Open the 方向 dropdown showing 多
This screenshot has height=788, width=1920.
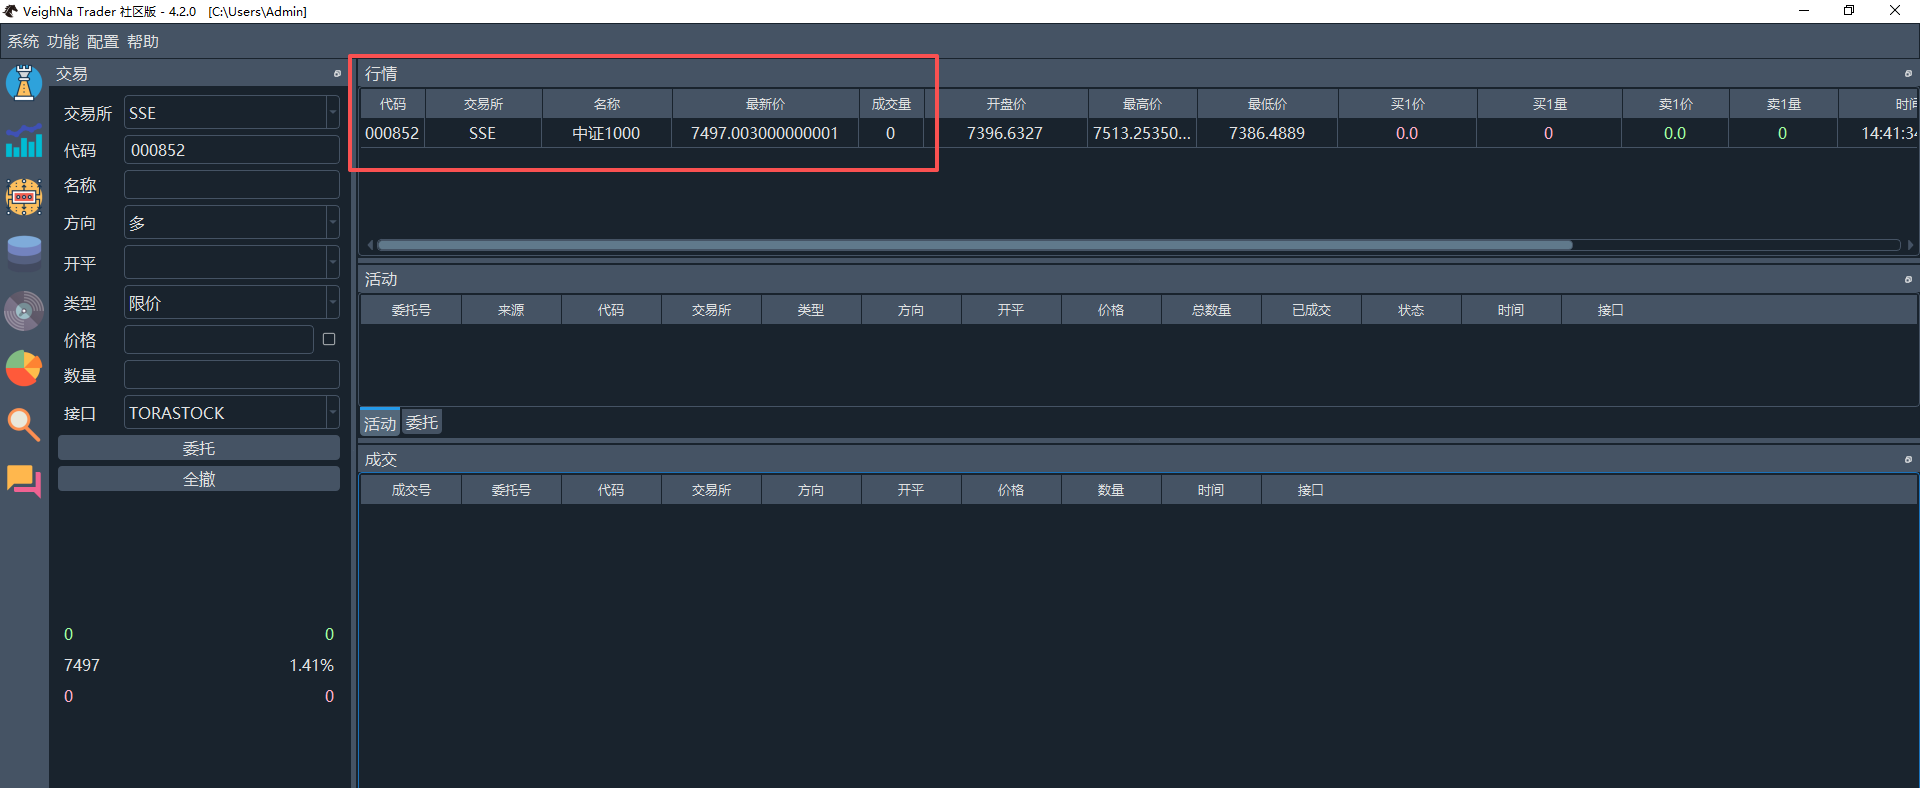(332, 223)
